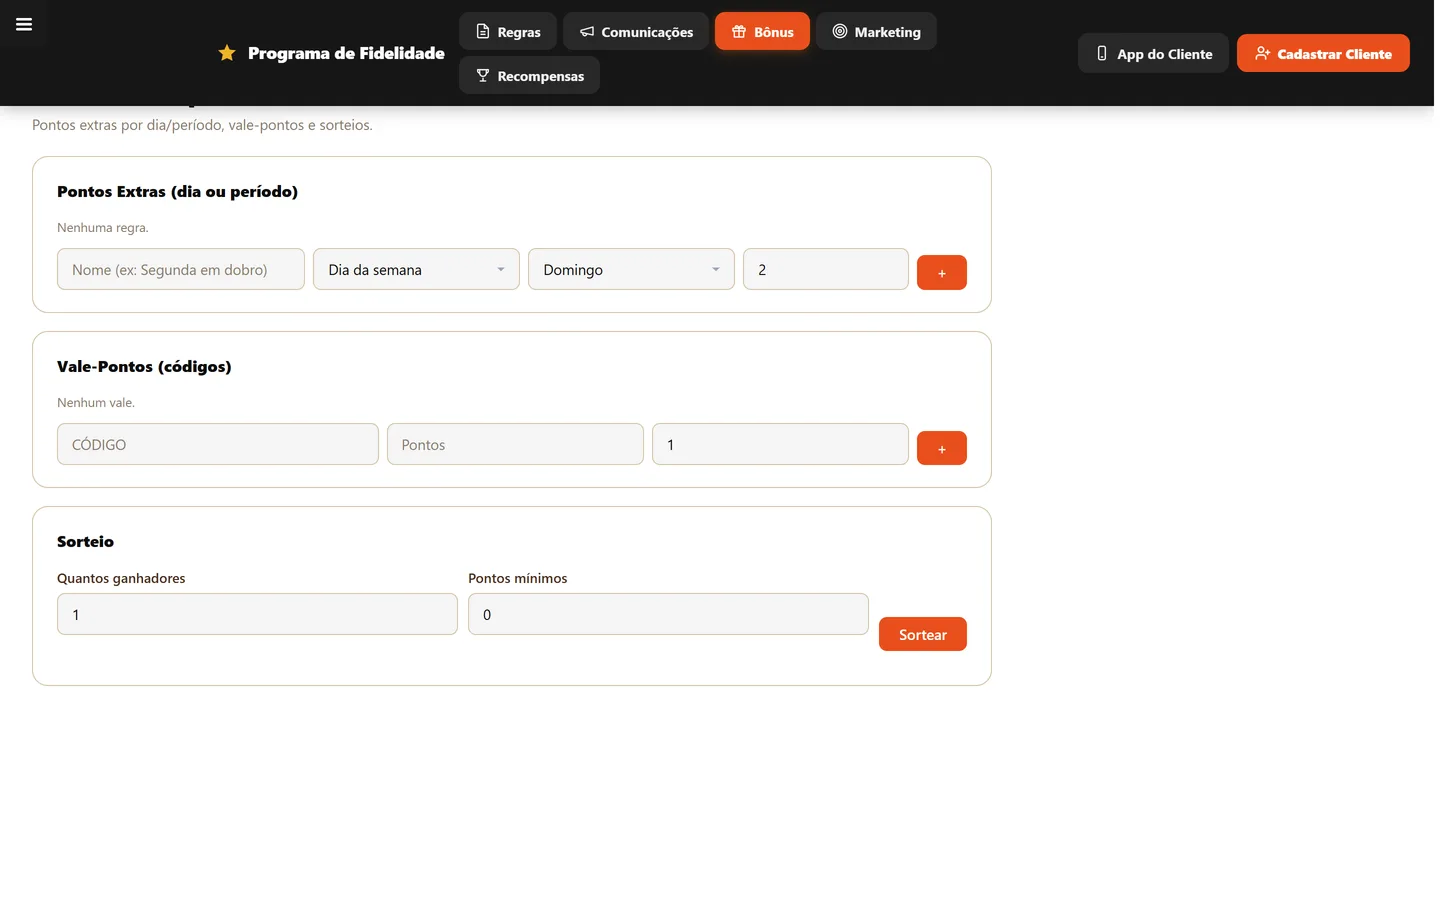1440x900 pixels.
Task: Focus the rule name field
Action: pos(181,269)
